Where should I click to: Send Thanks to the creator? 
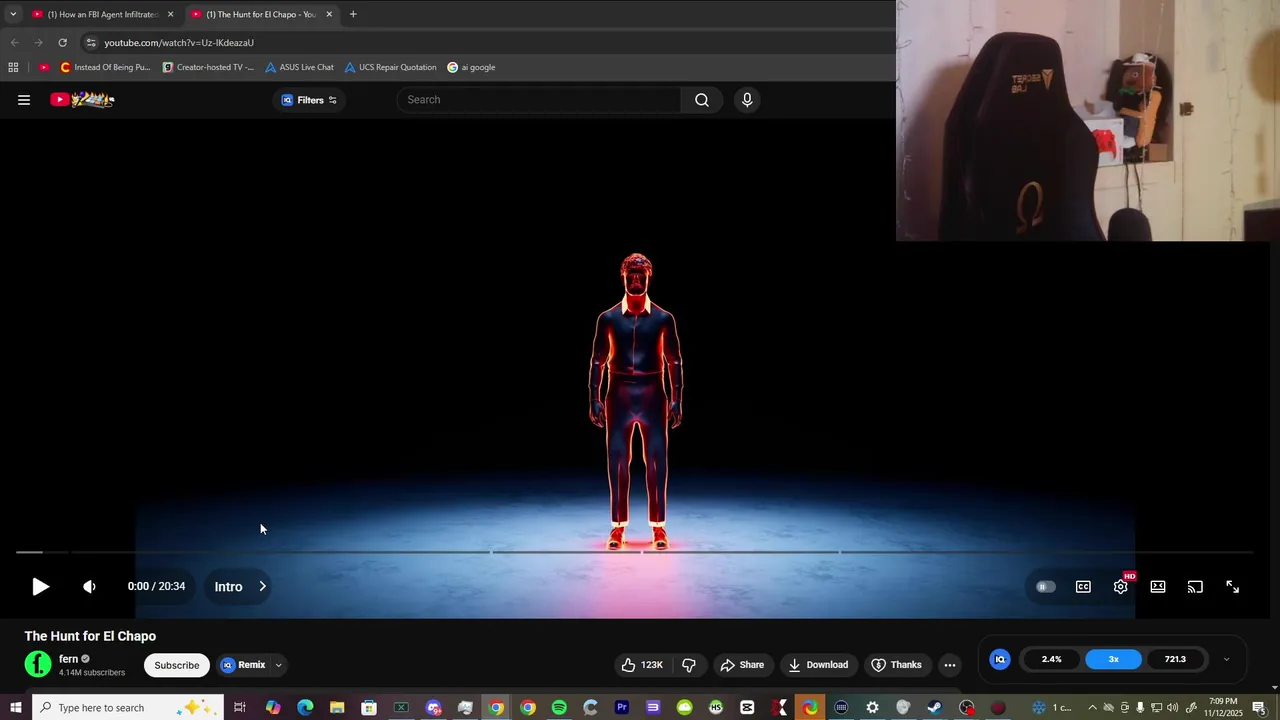click(896, 665)
